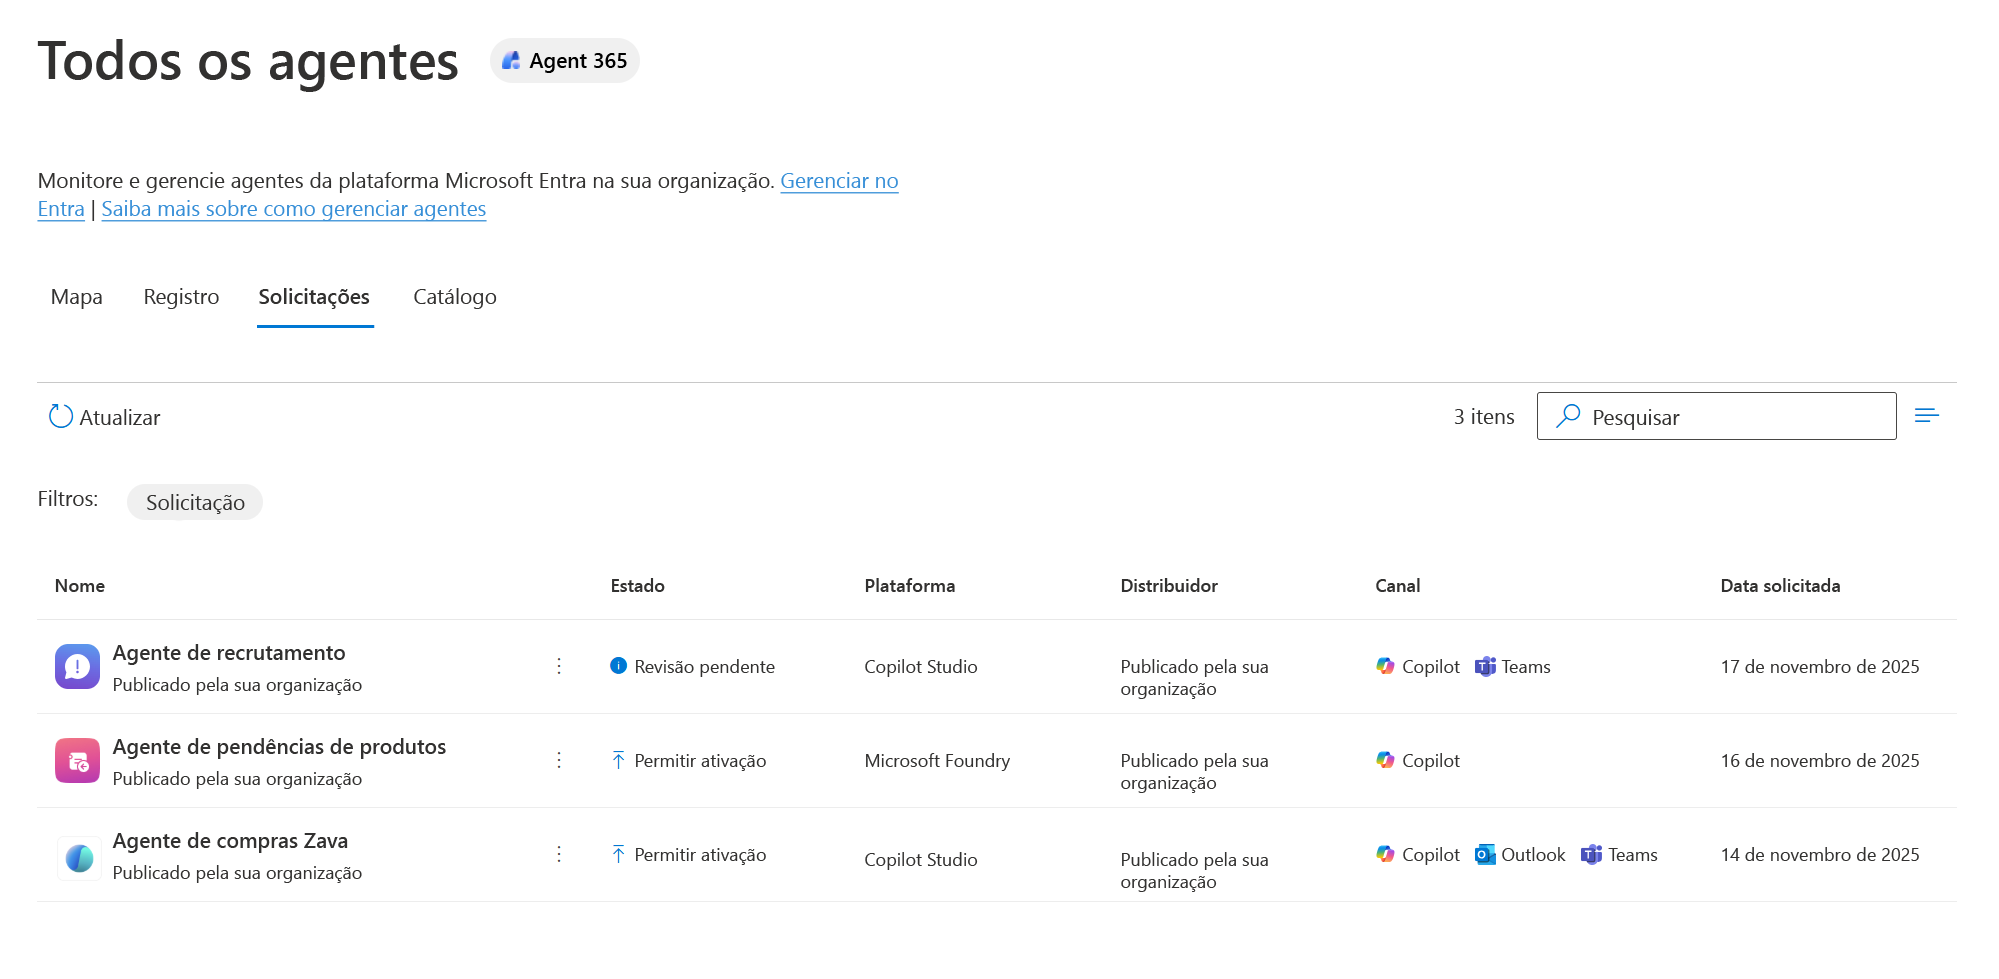Sort by the Data solicitada column header

coord(1780,586)
